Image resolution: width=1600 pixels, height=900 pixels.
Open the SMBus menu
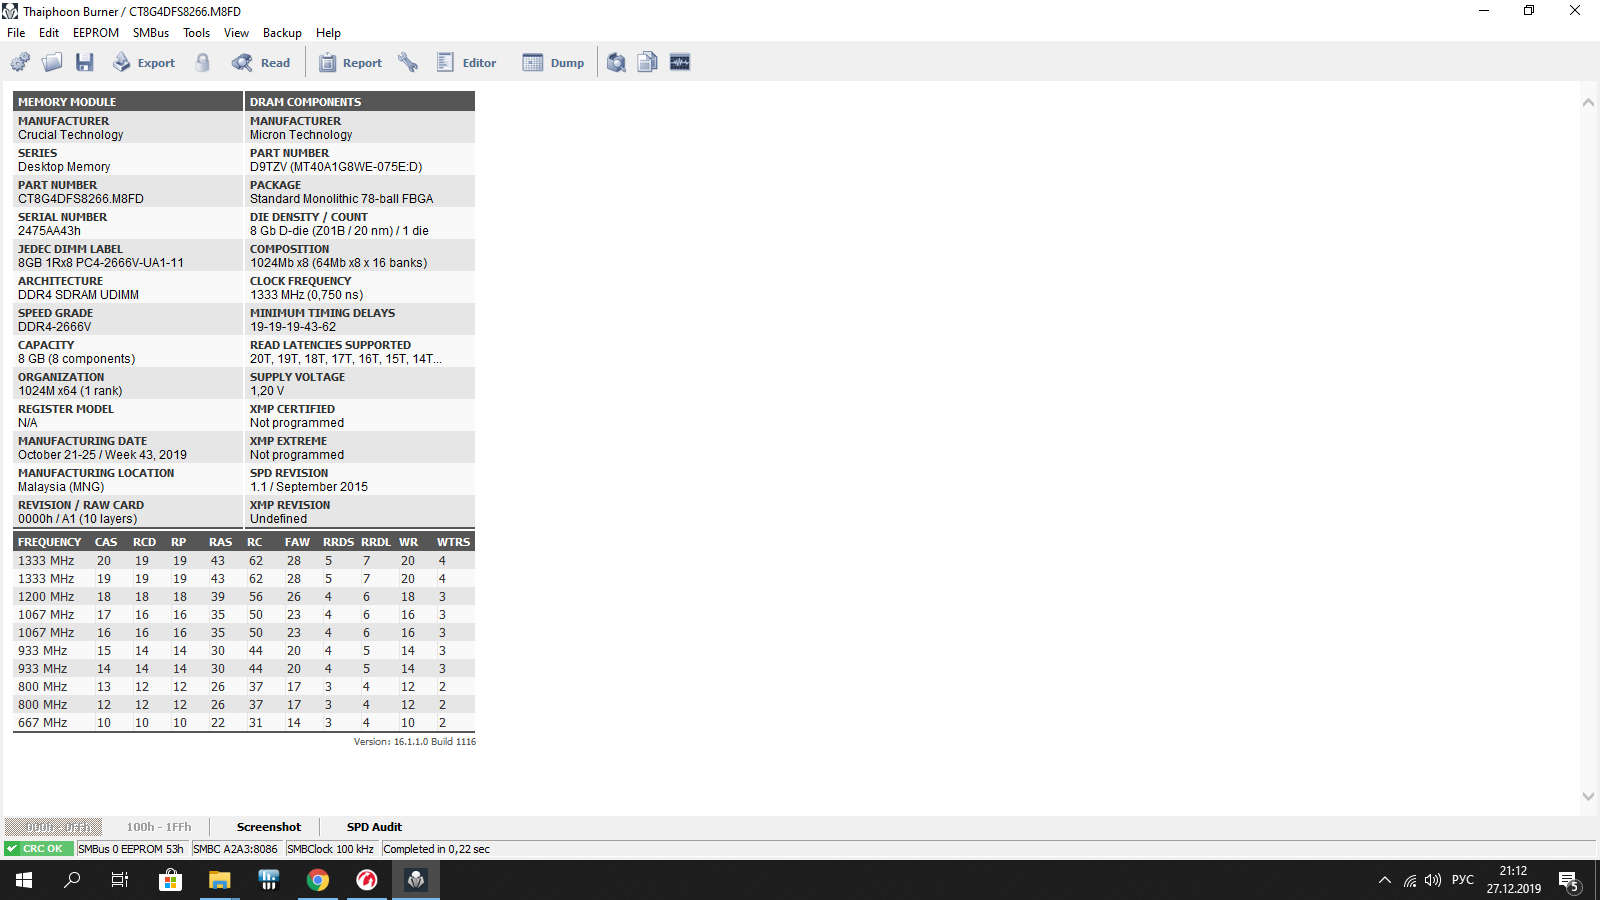151,33
